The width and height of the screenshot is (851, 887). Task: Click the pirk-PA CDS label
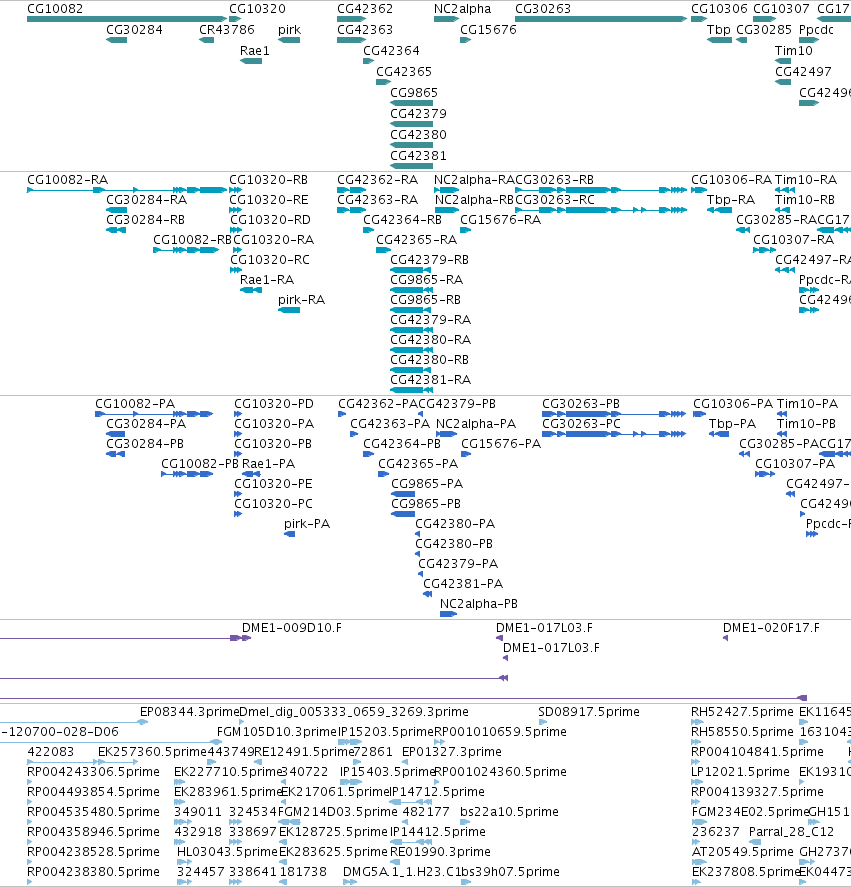(307, 524)
